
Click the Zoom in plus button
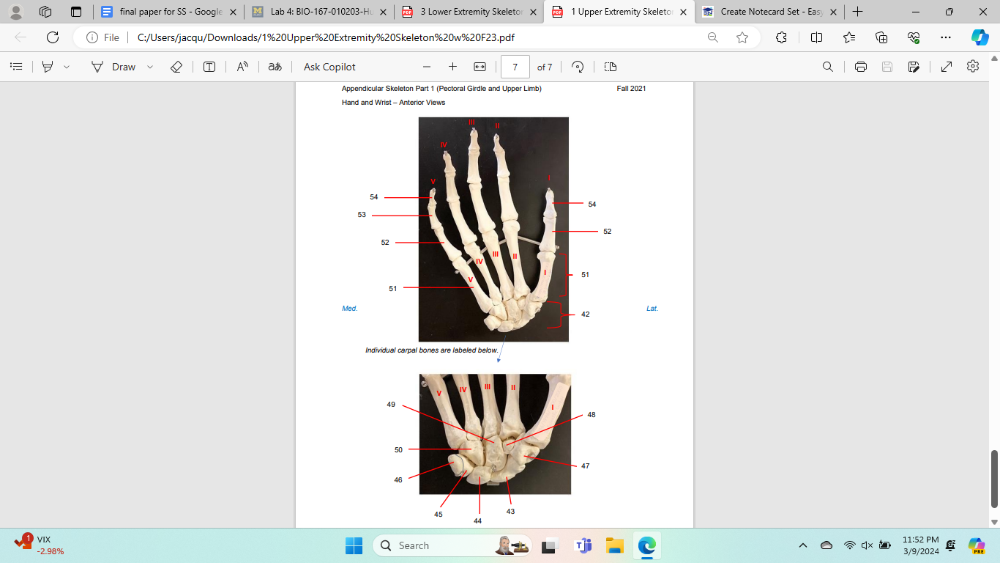(453, 67)
